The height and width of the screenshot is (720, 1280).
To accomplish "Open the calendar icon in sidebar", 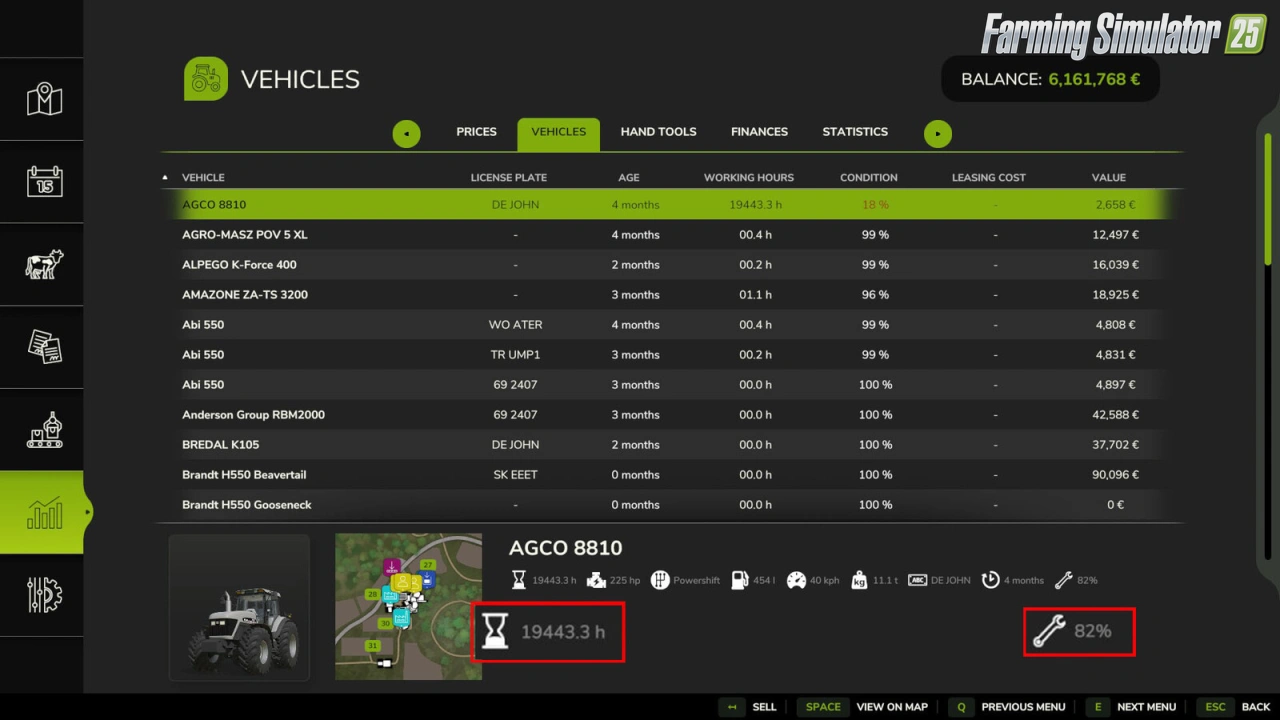I will pos(44,182).
